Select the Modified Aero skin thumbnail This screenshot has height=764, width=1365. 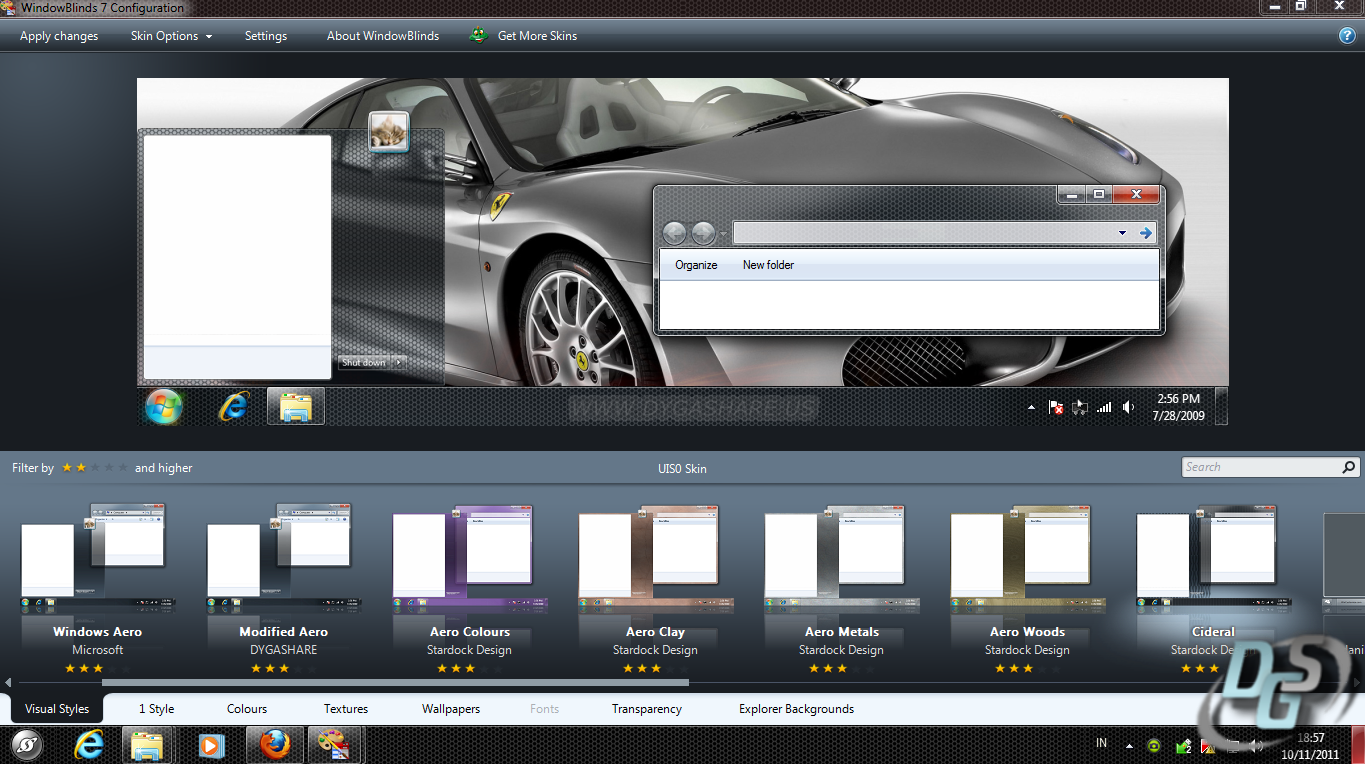click(283, 558)
